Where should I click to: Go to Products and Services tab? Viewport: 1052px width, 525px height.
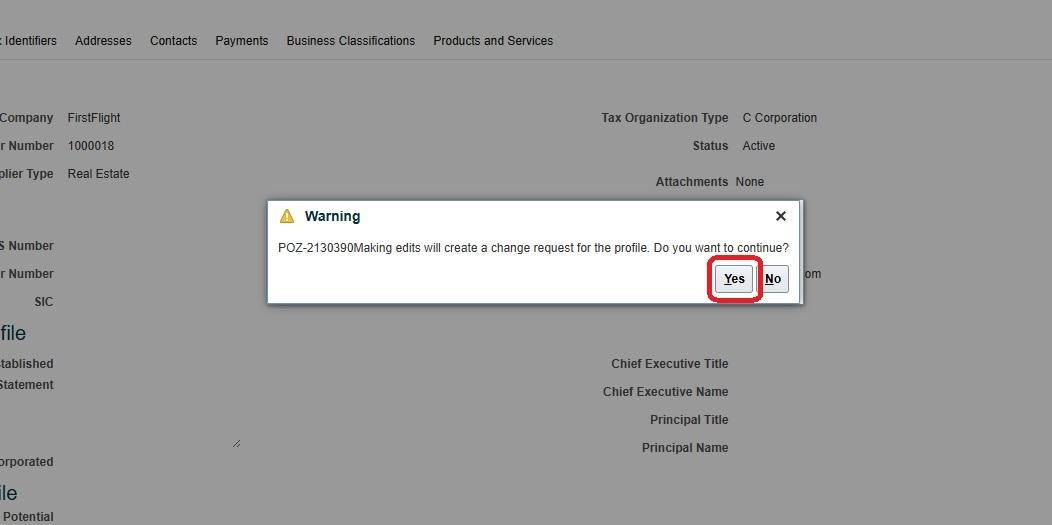pyautogui.click(x=493, y=41)
